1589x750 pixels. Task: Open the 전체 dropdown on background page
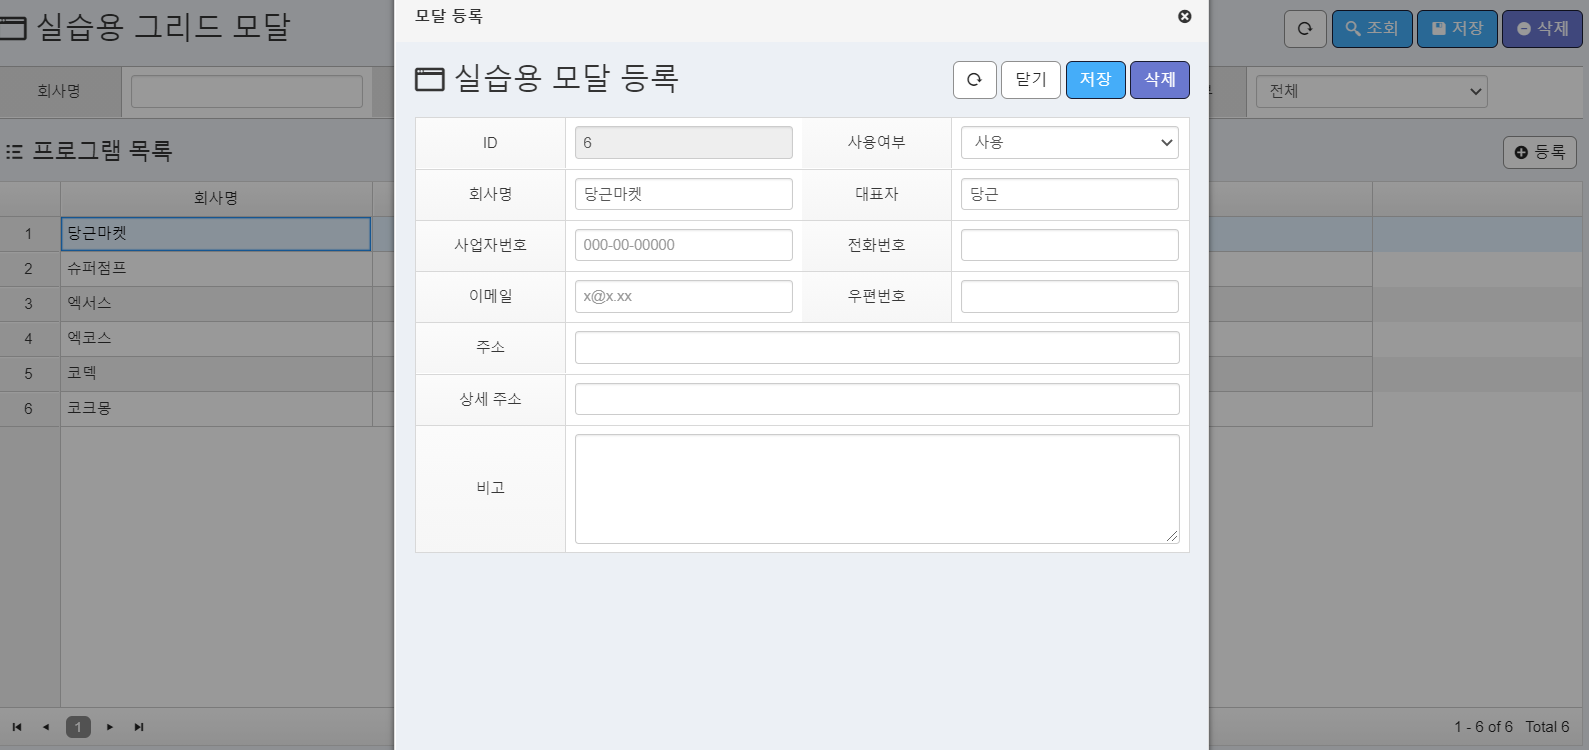coord(1372,91)
